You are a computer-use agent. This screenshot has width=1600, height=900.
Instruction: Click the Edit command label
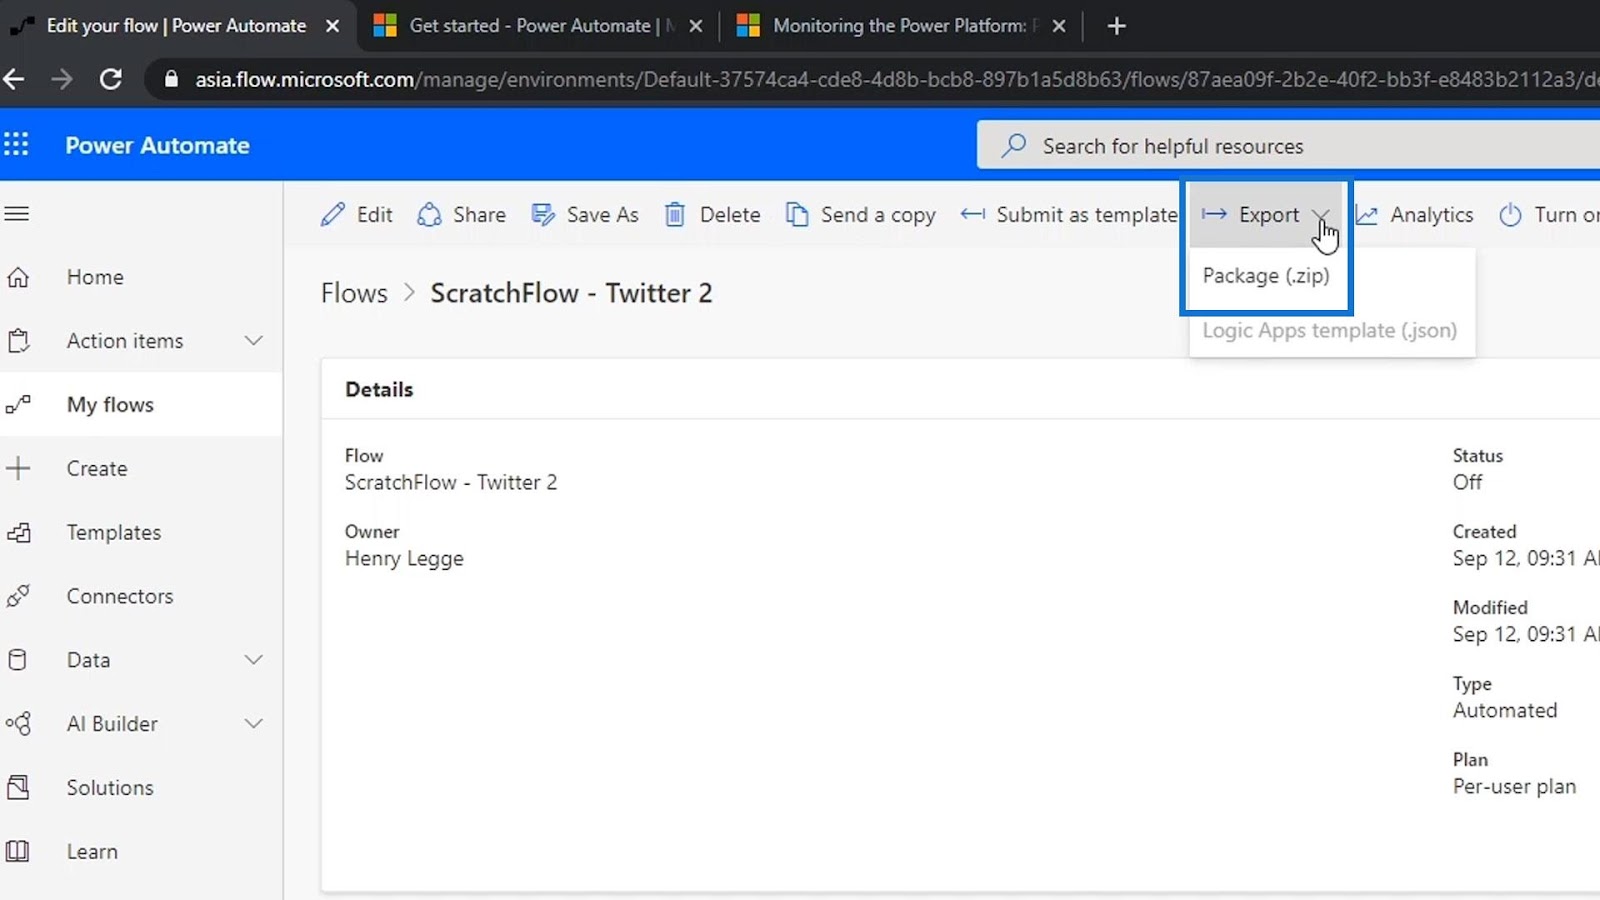[x=375, y=215]
